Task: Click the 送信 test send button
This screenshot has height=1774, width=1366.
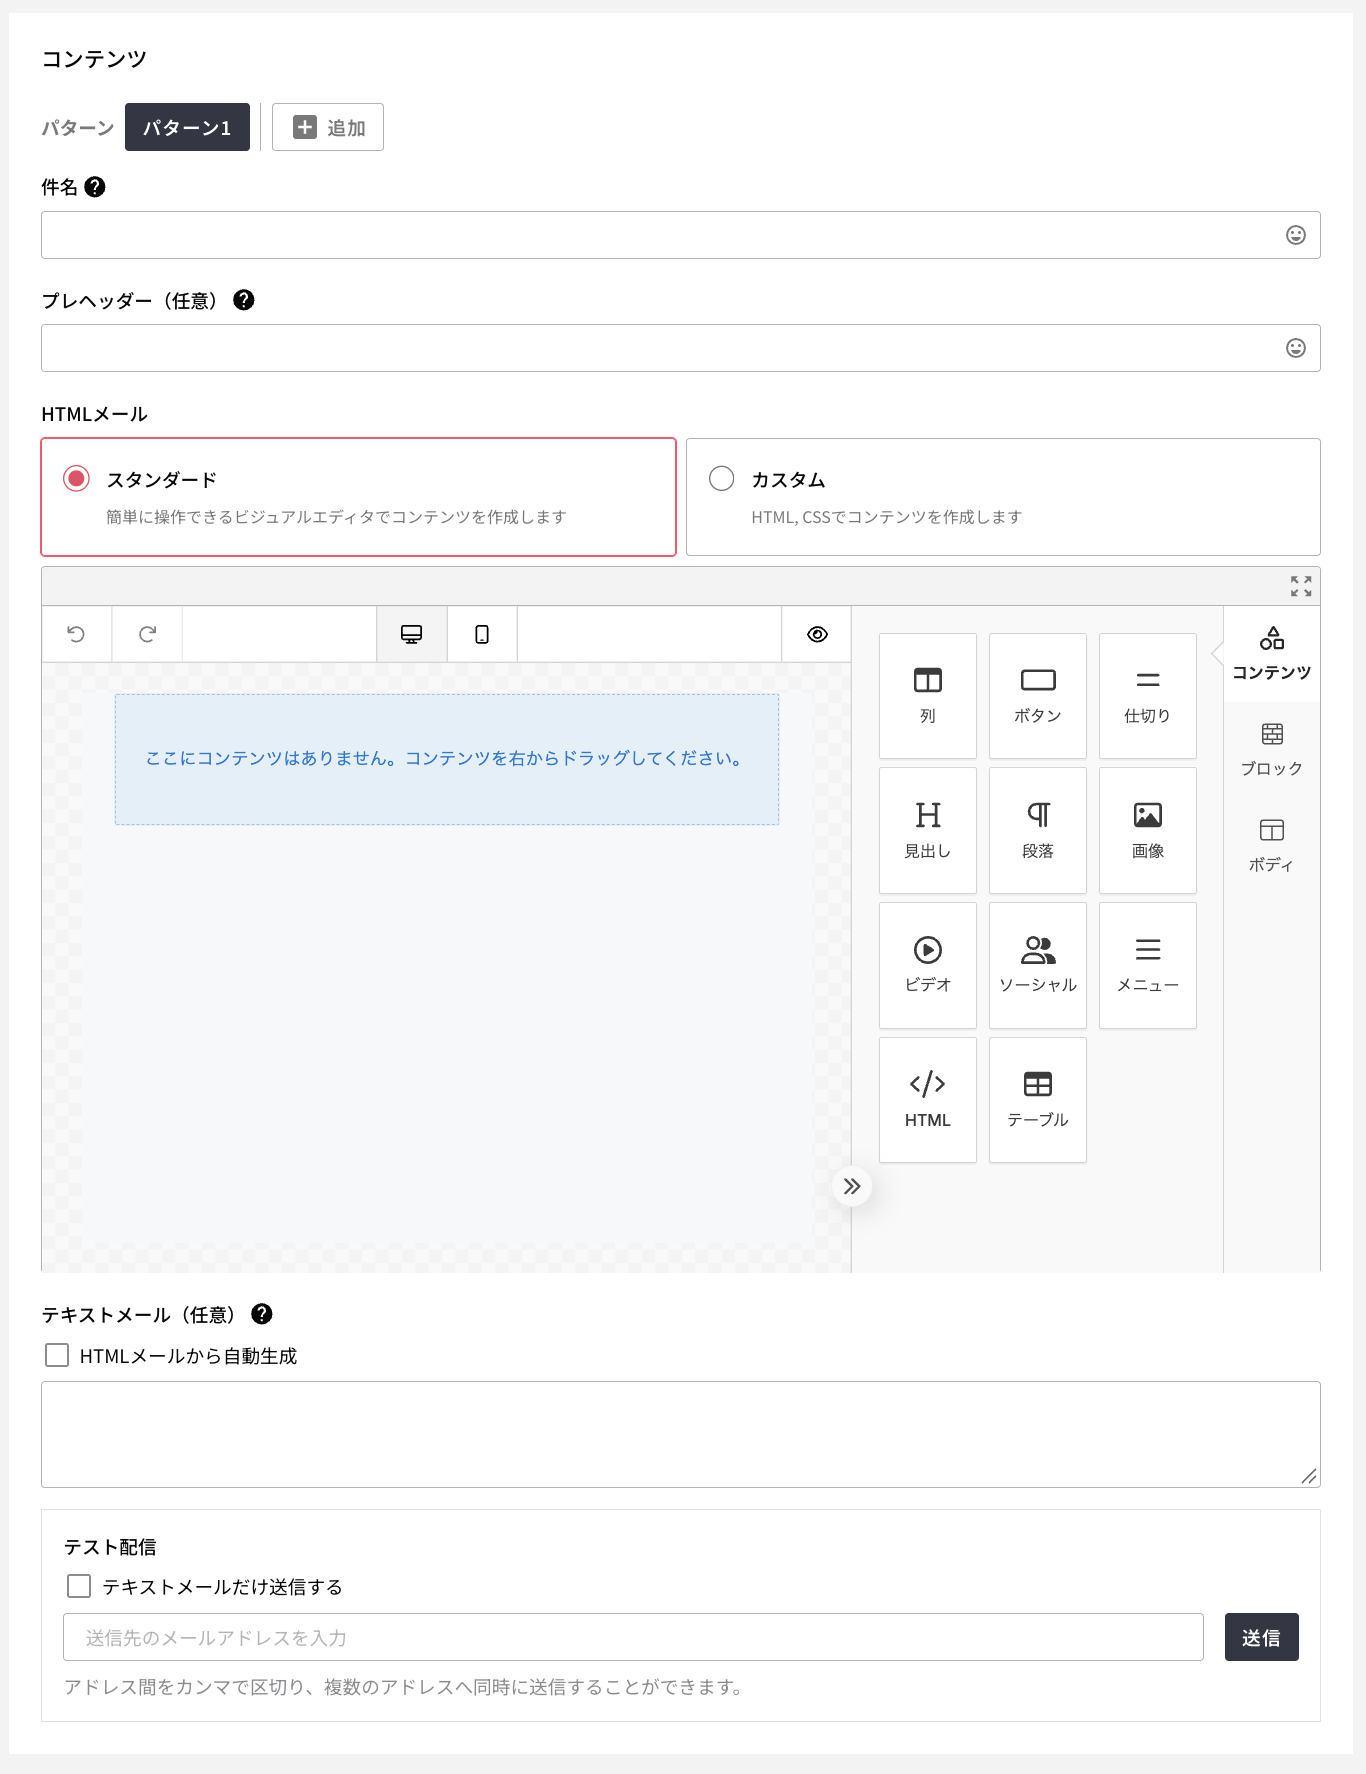Action: pyautogui.click(x=1261, y=1637)
